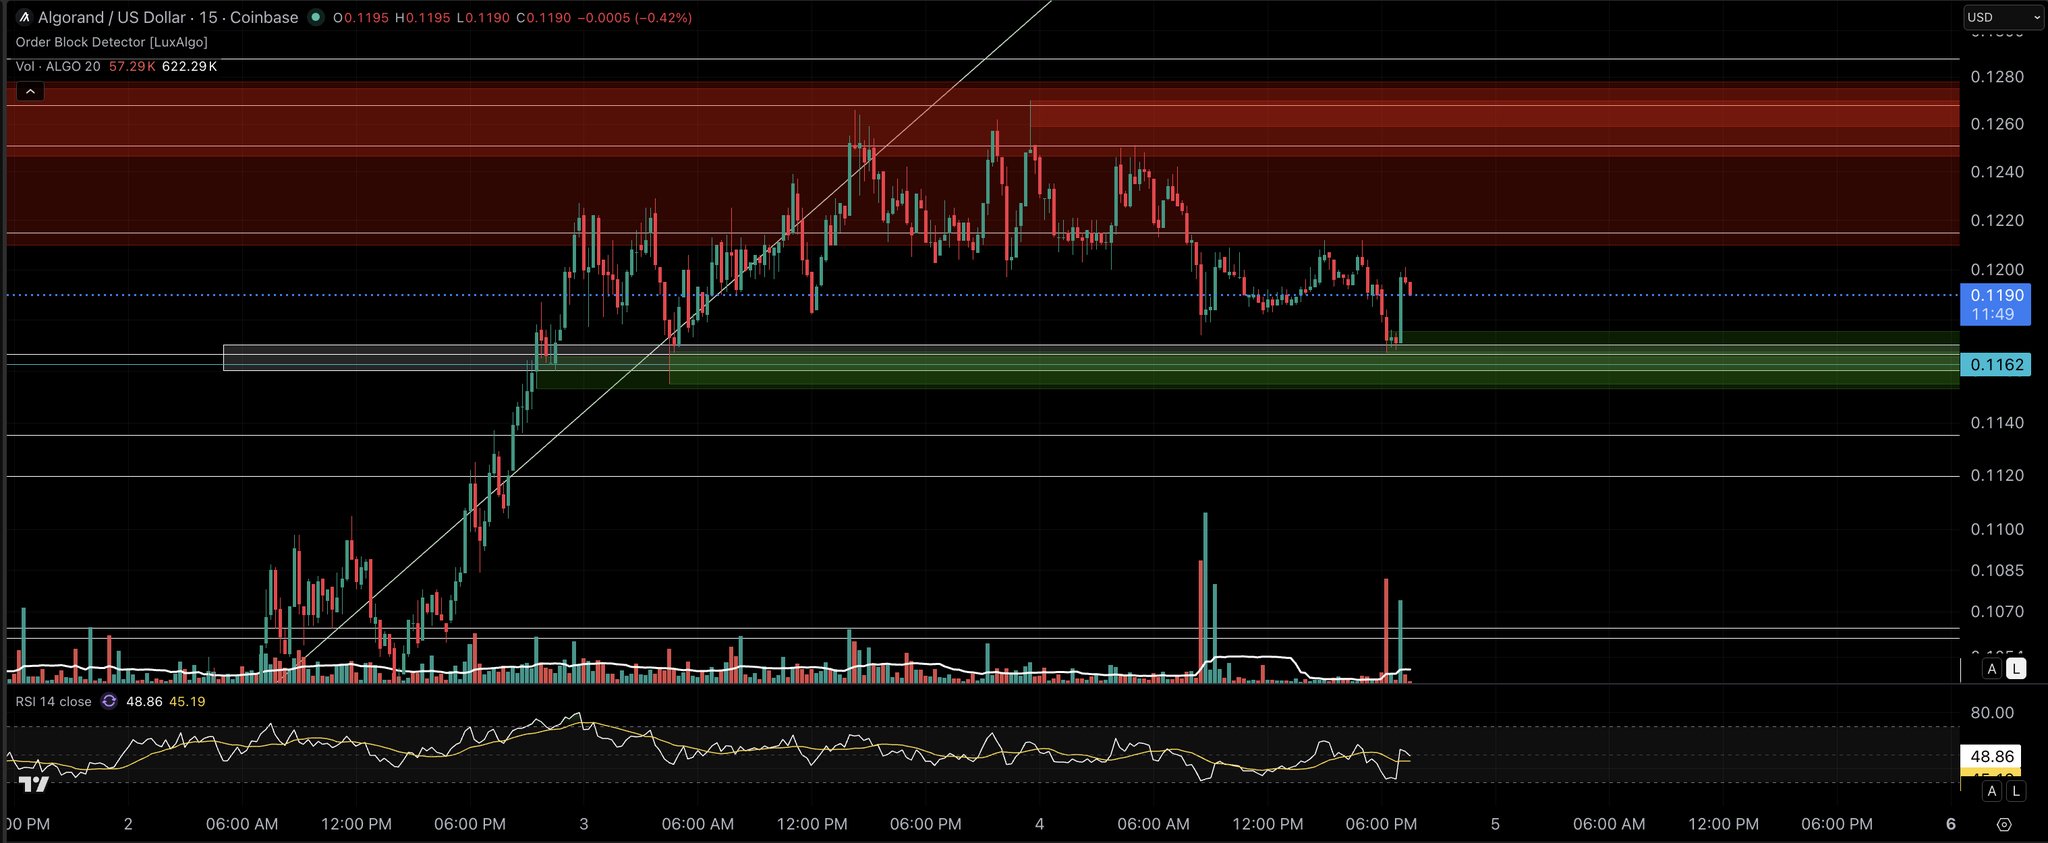The image size is (2048, 843).
Task: Click the green market status dot
Action: [316, 17]
